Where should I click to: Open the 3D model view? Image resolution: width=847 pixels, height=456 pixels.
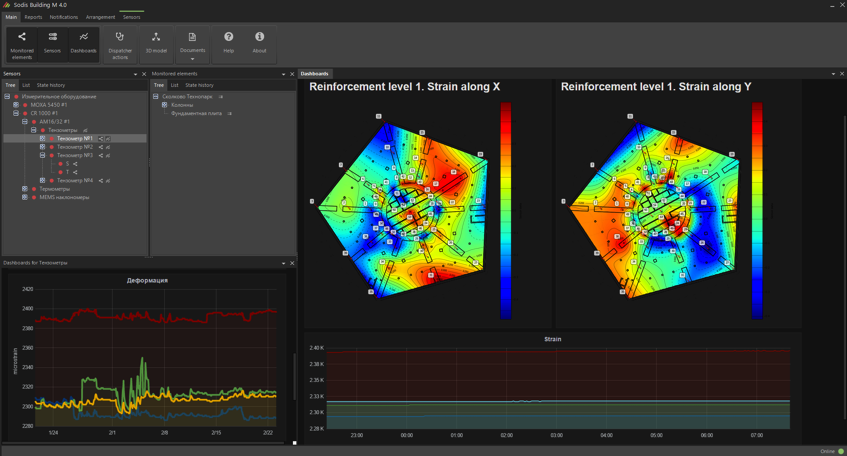(156, 43)
